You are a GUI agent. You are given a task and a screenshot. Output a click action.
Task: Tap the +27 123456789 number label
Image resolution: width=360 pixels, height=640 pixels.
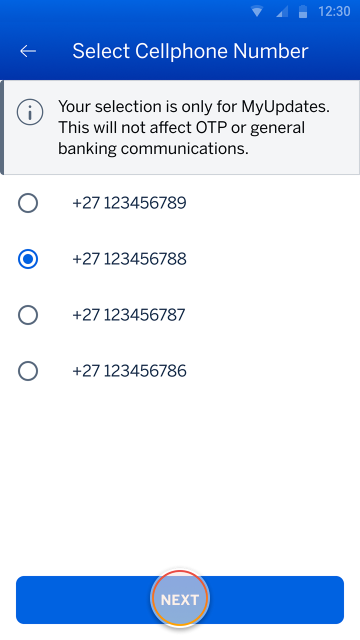[129, 203]
